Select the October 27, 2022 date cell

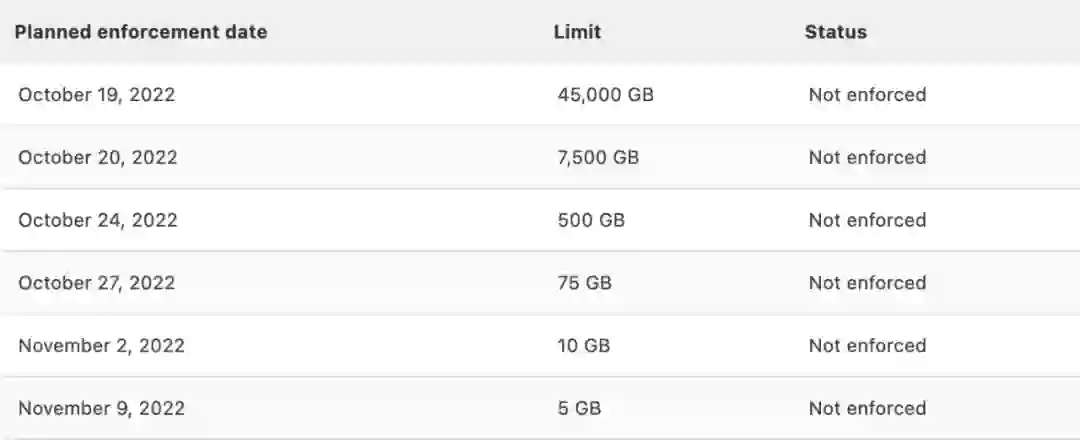(x=97, y=283)
